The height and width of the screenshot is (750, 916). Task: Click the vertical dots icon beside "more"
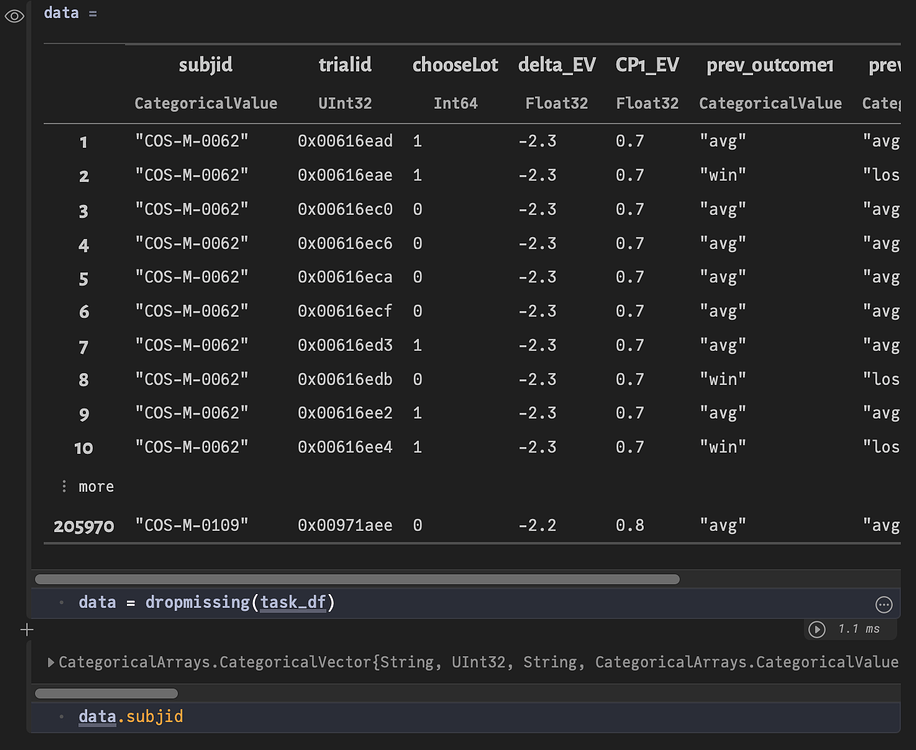[64, 486]
